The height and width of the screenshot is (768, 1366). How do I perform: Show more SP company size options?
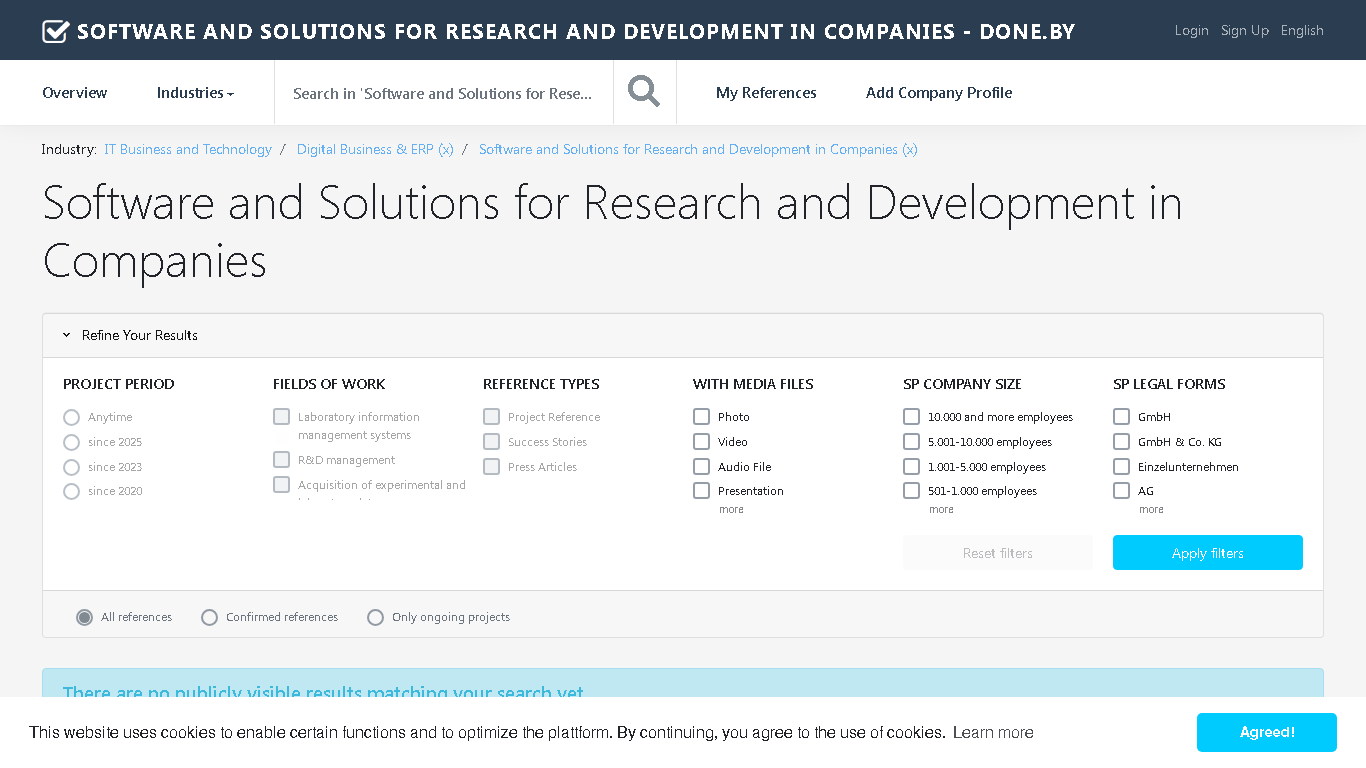point(941,510)
